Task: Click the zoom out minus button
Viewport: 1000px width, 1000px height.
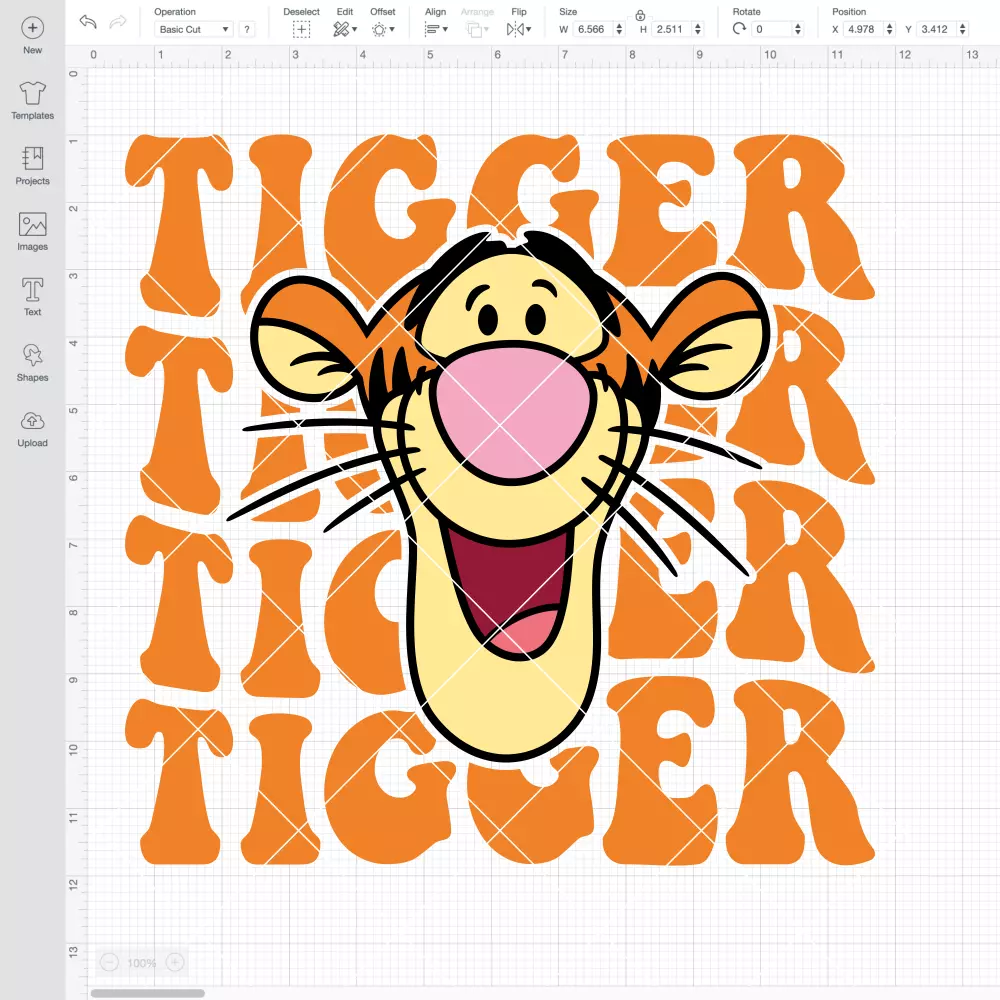Action: pos(110,962)
